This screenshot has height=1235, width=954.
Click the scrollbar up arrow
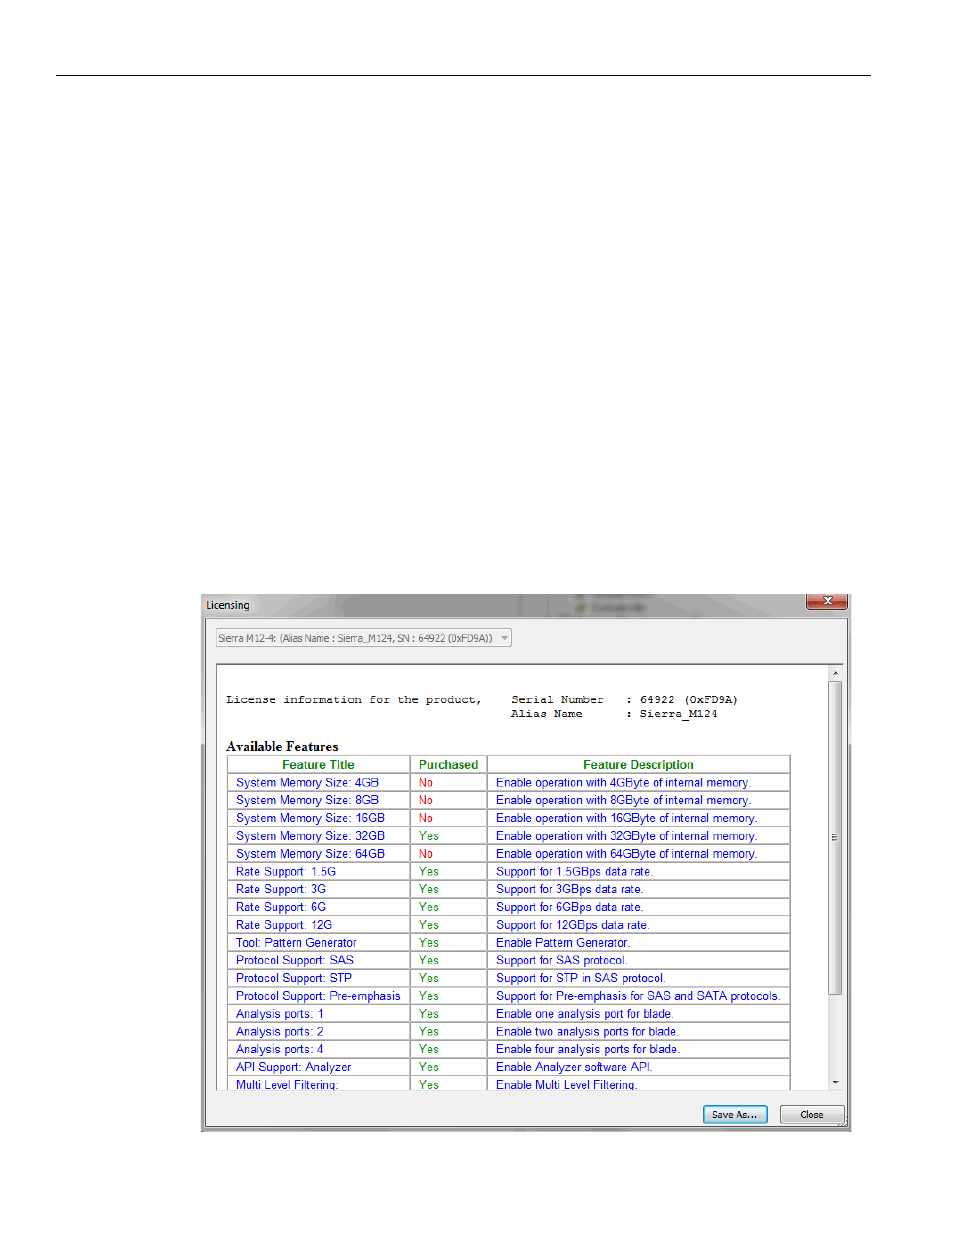(x=835, y=673)
